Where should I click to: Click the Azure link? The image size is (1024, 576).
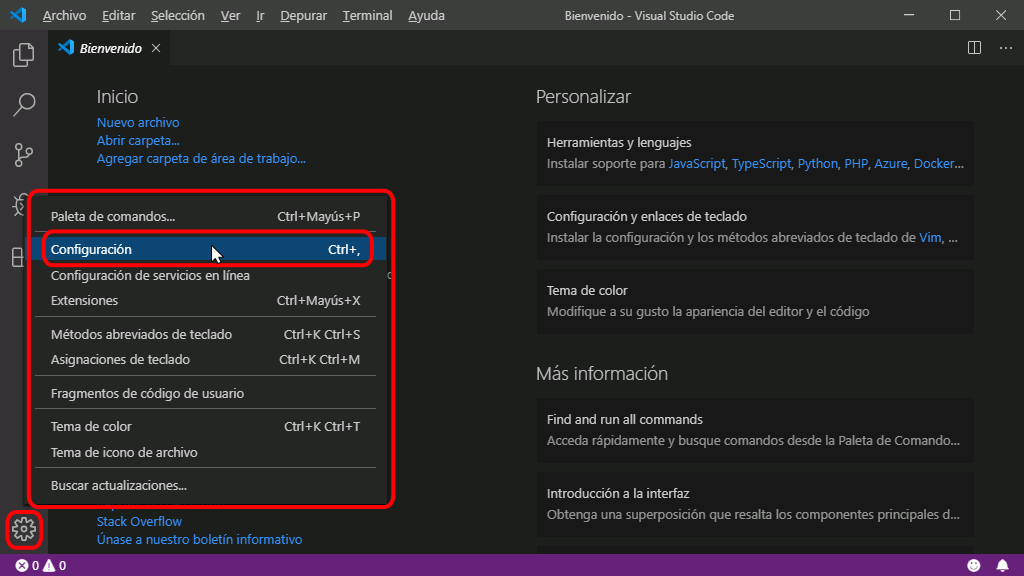891,163
